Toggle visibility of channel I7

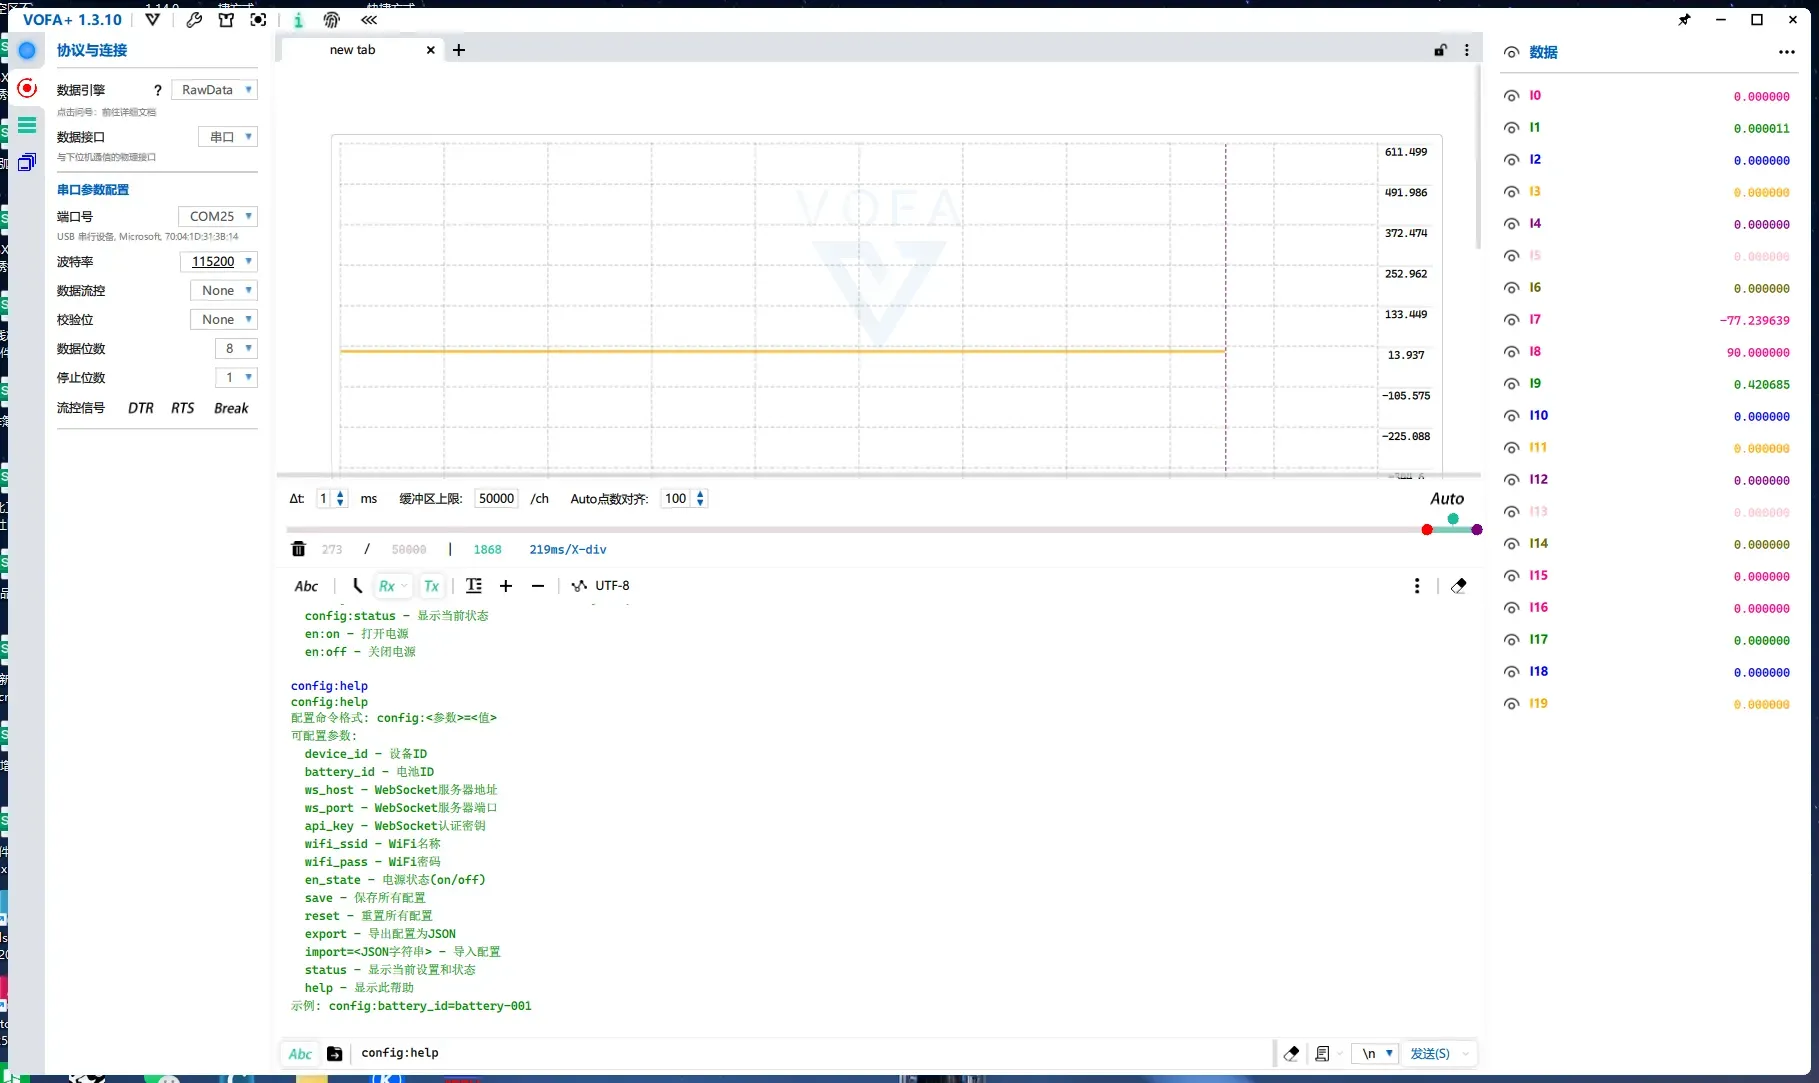1511,320
